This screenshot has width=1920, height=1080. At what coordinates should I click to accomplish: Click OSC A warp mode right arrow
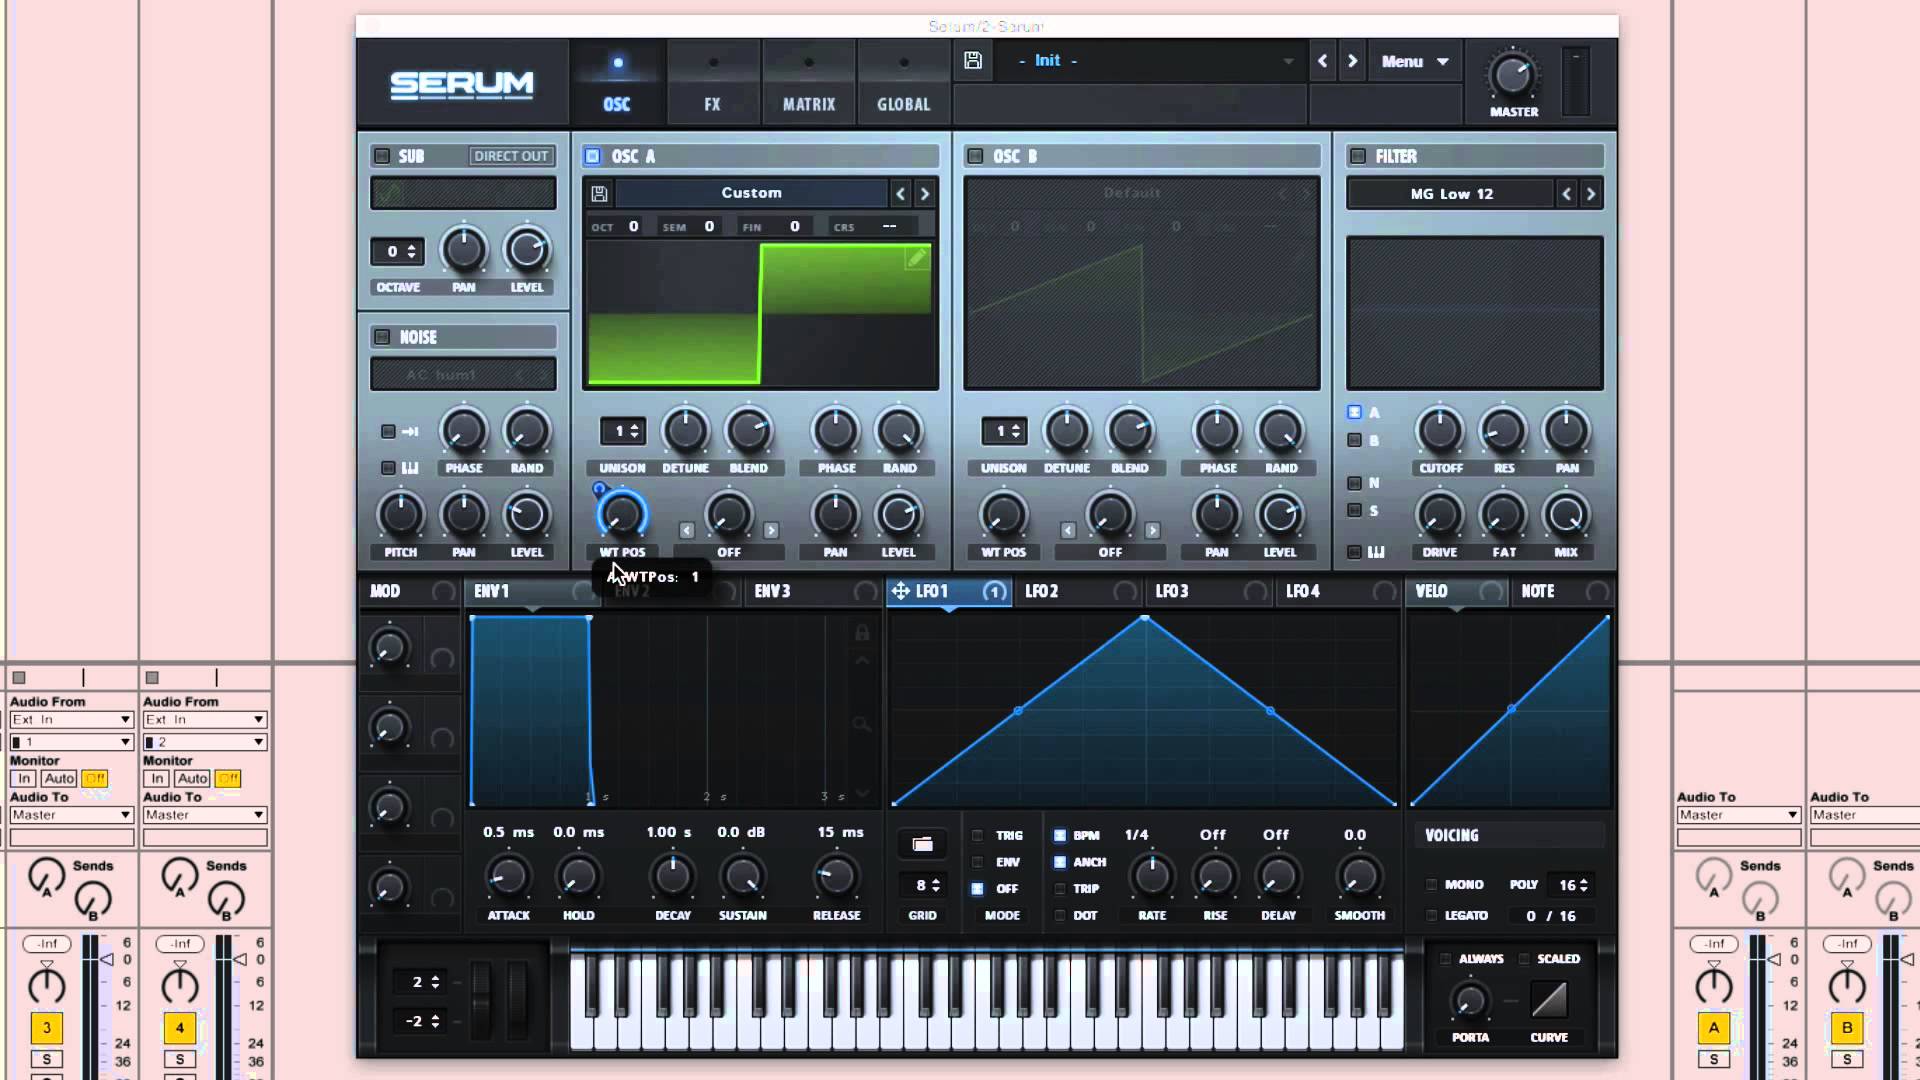[771, 530]
